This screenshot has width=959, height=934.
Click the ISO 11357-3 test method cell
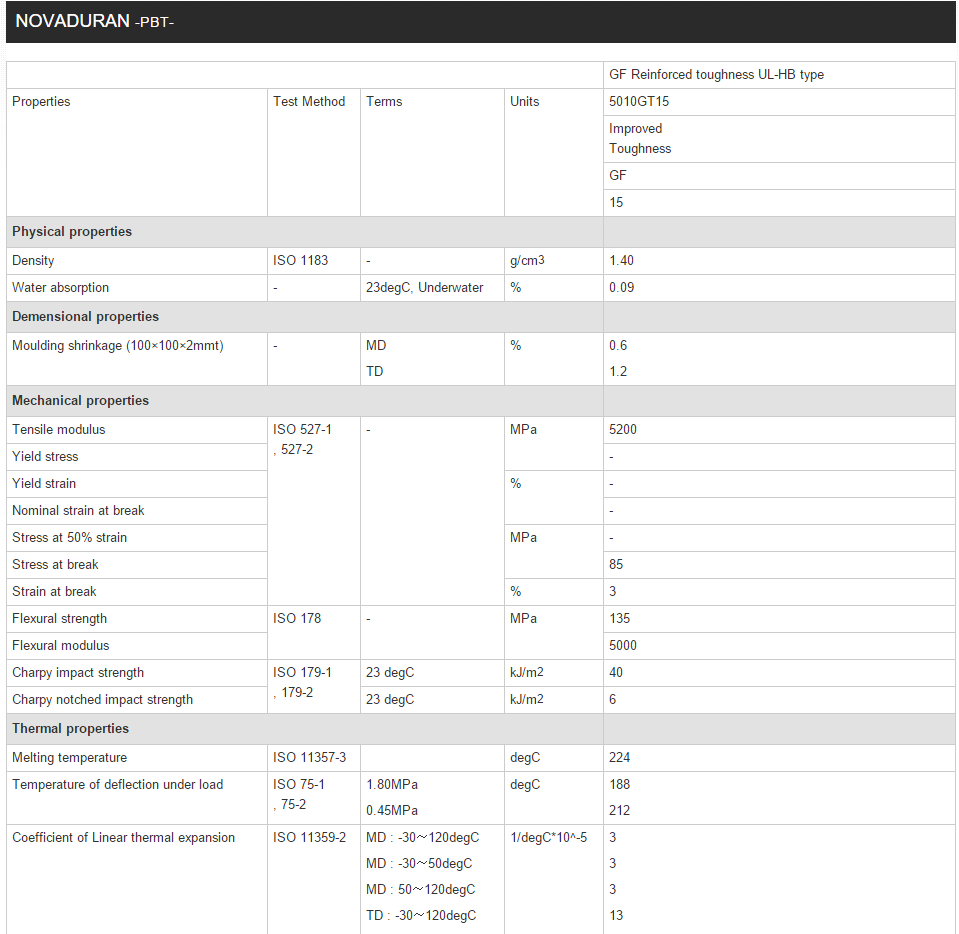click(309, 758)
